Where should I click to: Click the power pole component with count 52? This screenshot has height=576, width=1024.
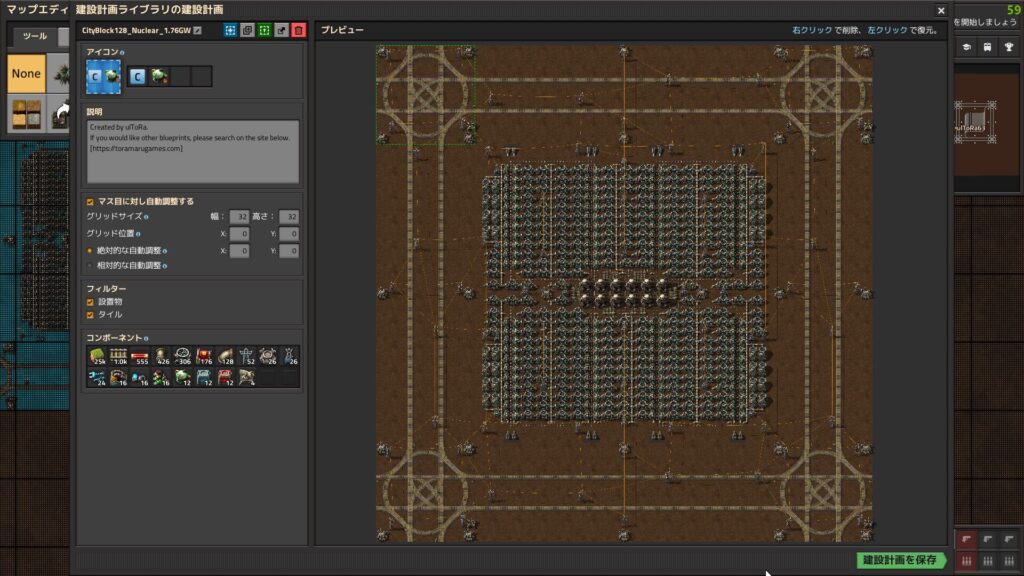coord(247,356)
